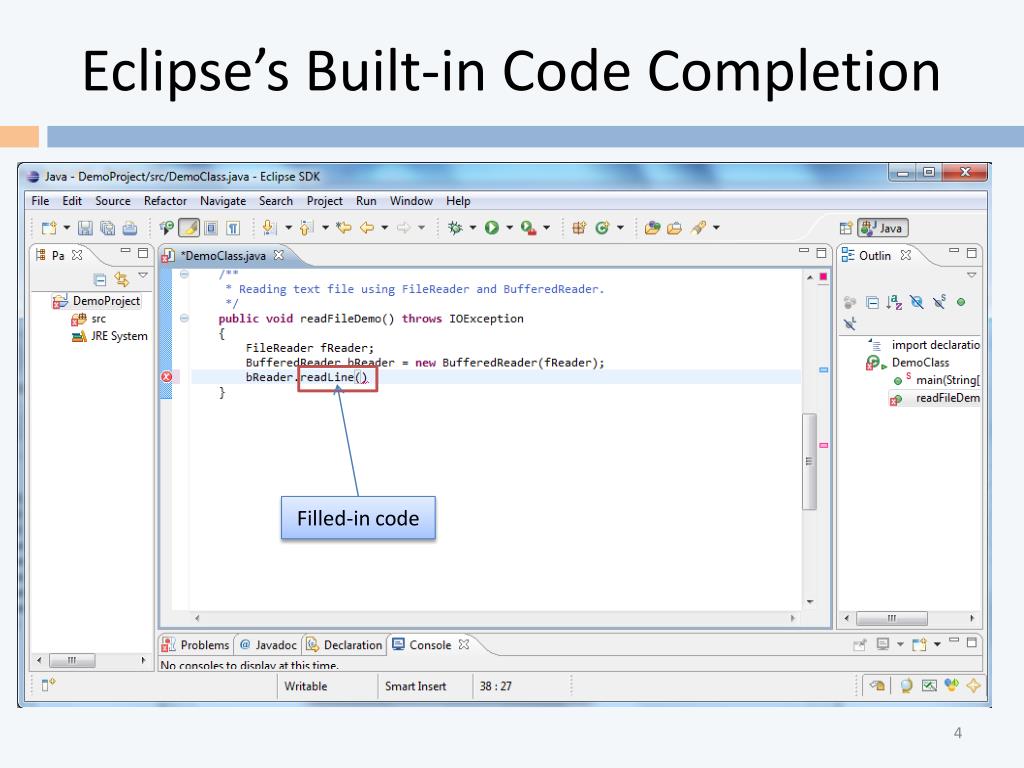The width and height of the screenshot is (1024, 768).
Task: Toggle Sort alphabetically in Outline view
Action: tap(894, 302)
